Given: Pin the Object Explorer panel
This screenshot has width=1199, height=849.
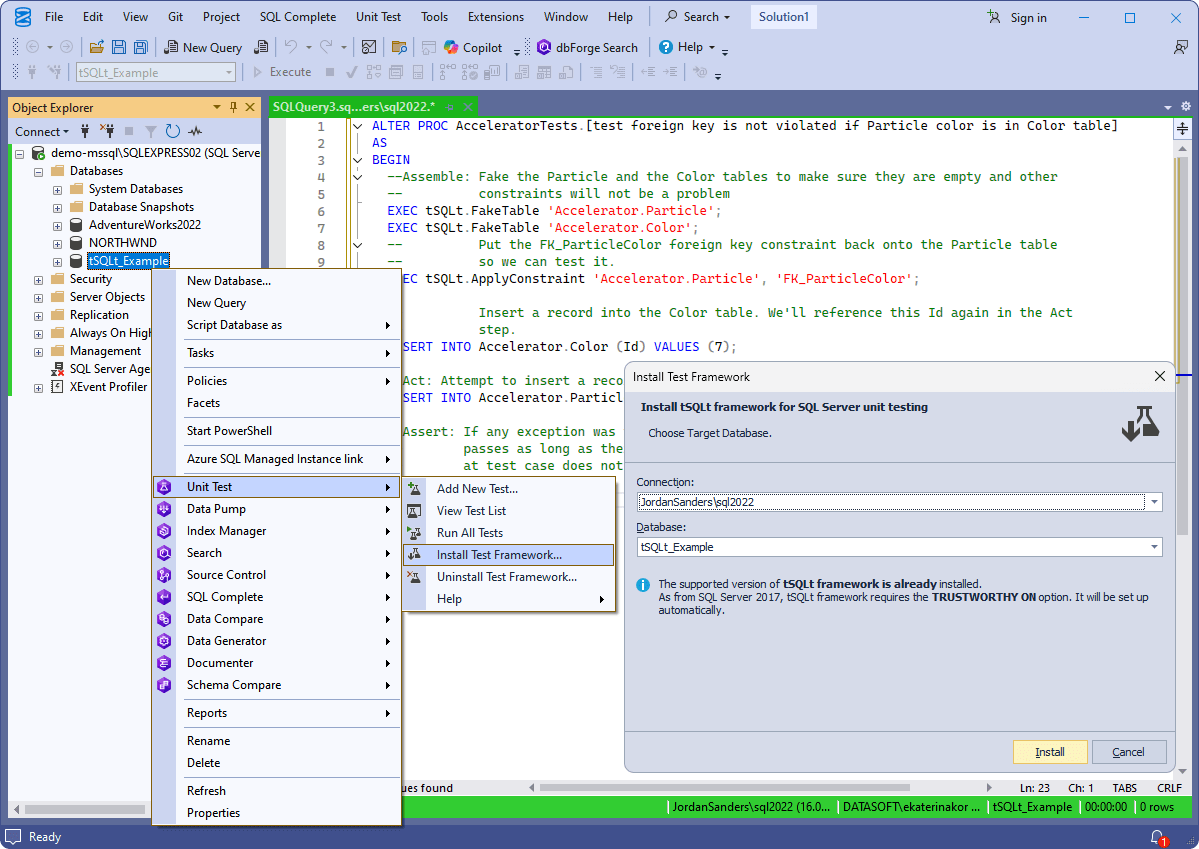Looking at the screenshot, I should [x=233, y=107].
